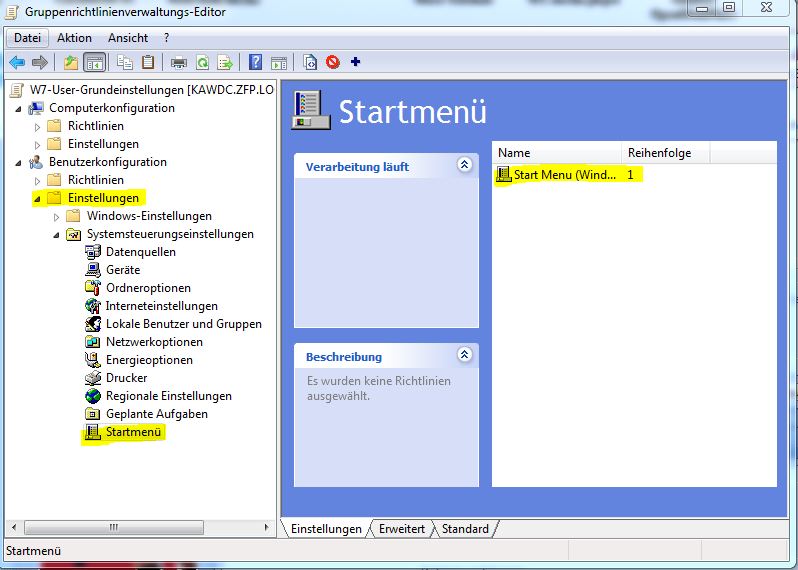Switch to the Erweitert tab

402,529
